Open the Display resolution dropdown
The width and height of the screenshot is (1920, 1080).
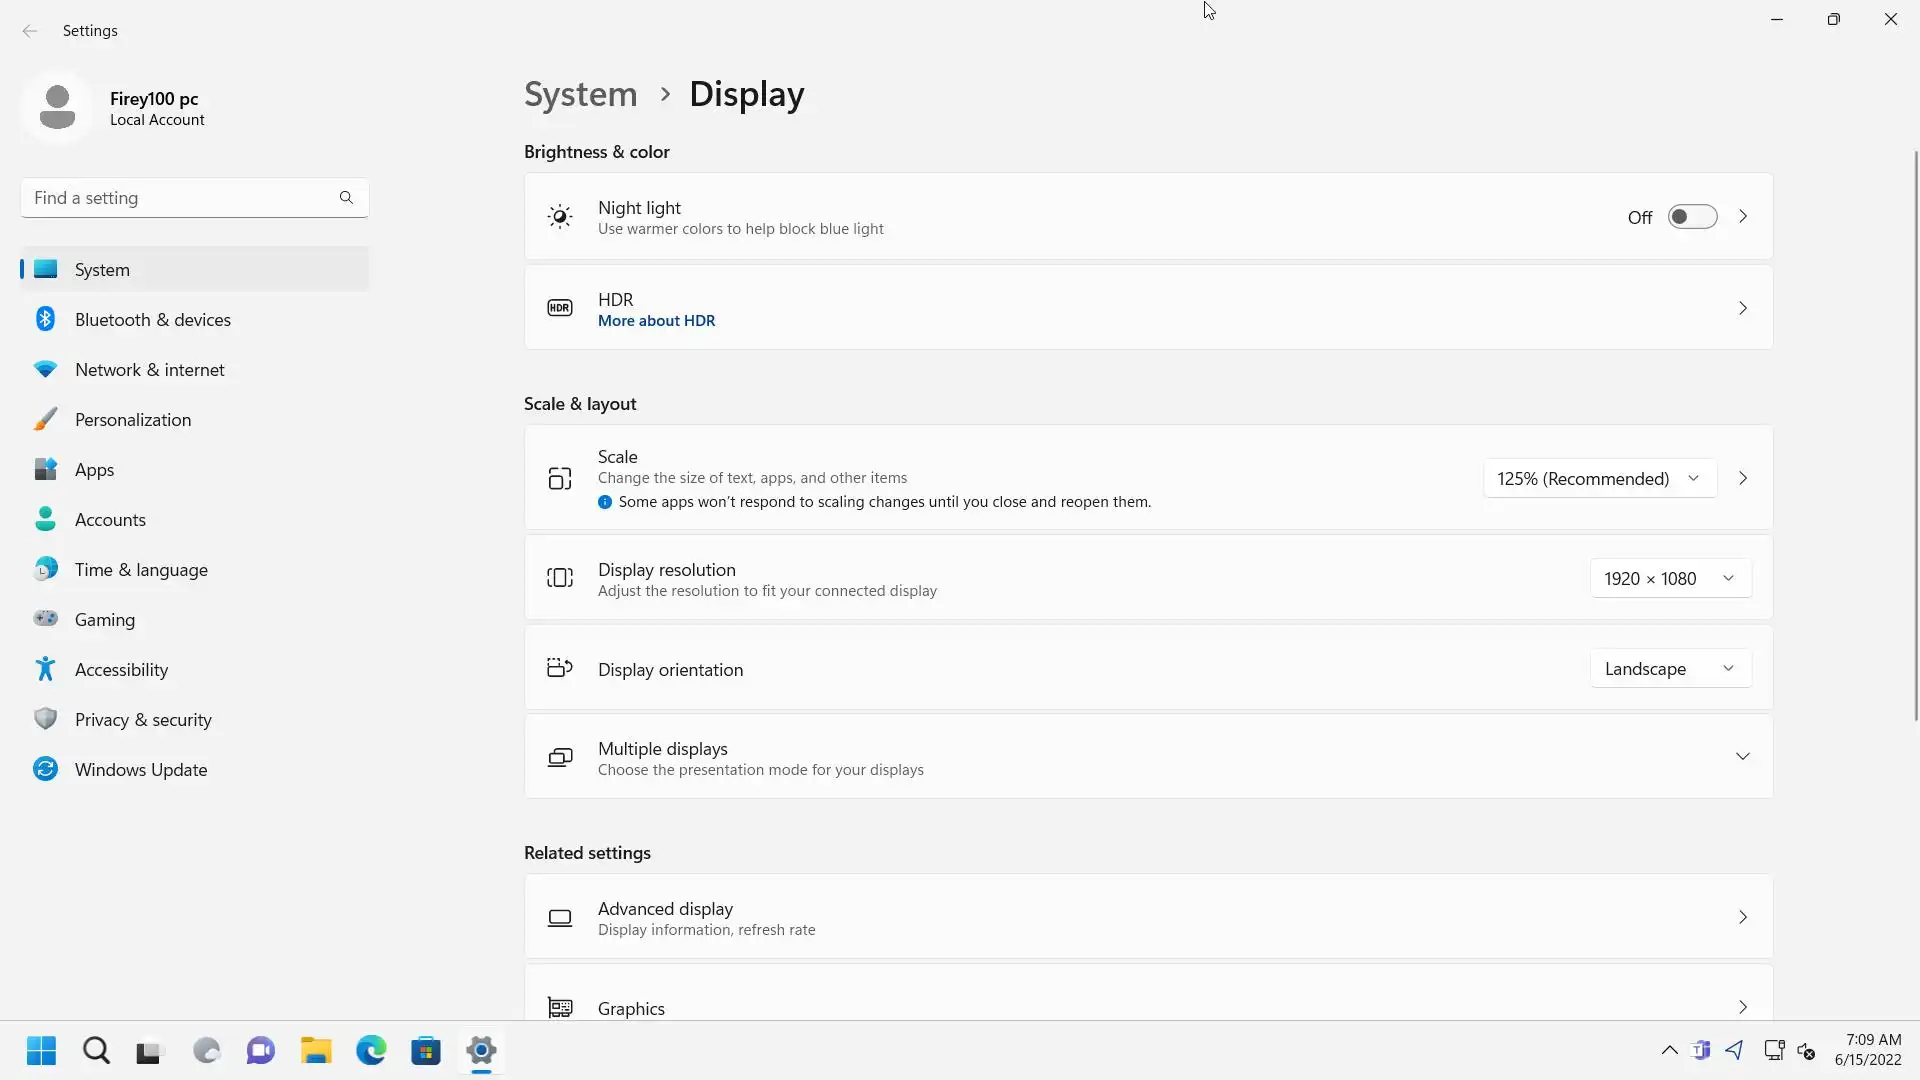pyautogui.click(x=1669, y=579)
